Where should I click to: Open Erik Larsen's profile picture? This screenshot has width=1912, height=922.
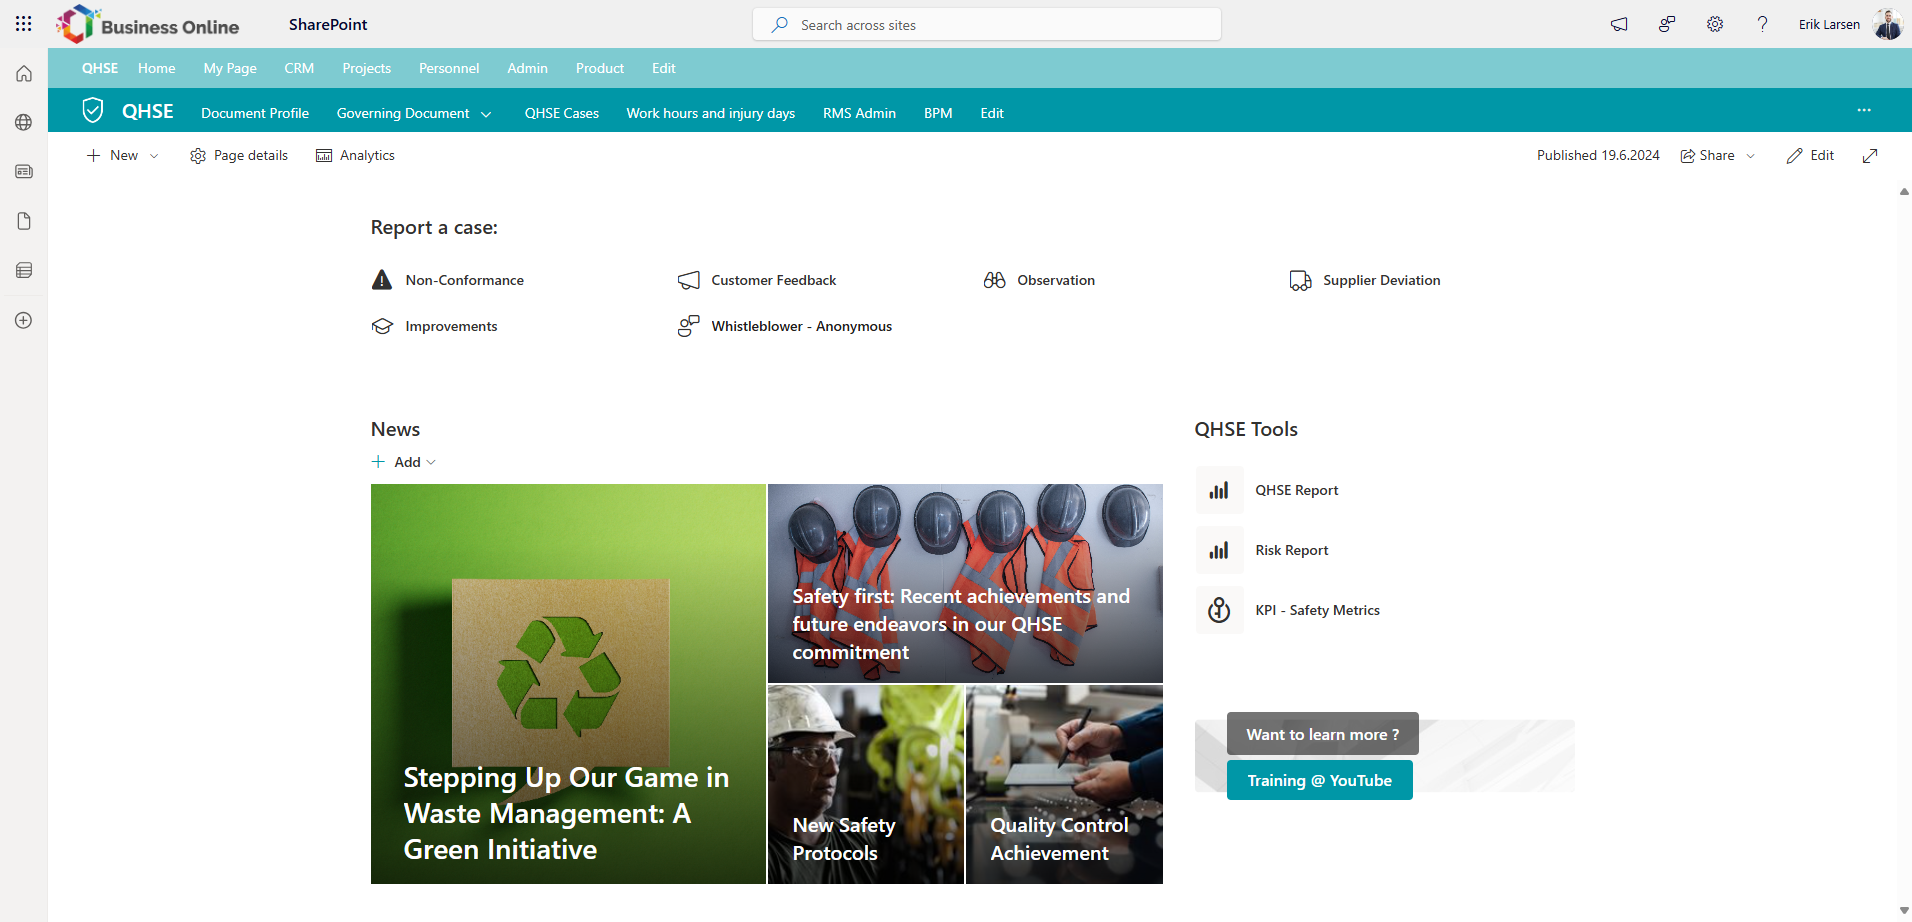pos(1888,24)
